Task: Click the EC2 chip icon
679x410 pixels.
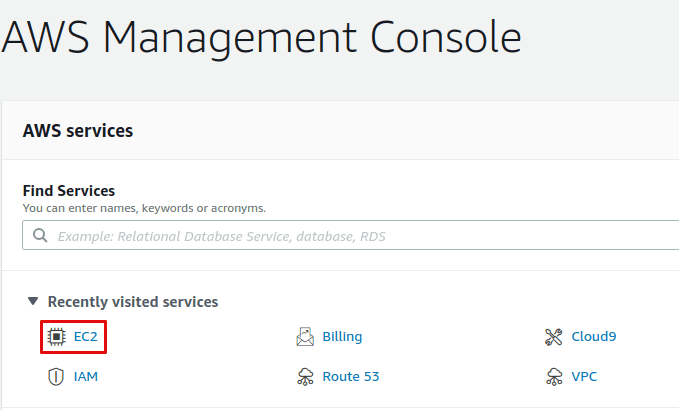Action: pos(57,337)
